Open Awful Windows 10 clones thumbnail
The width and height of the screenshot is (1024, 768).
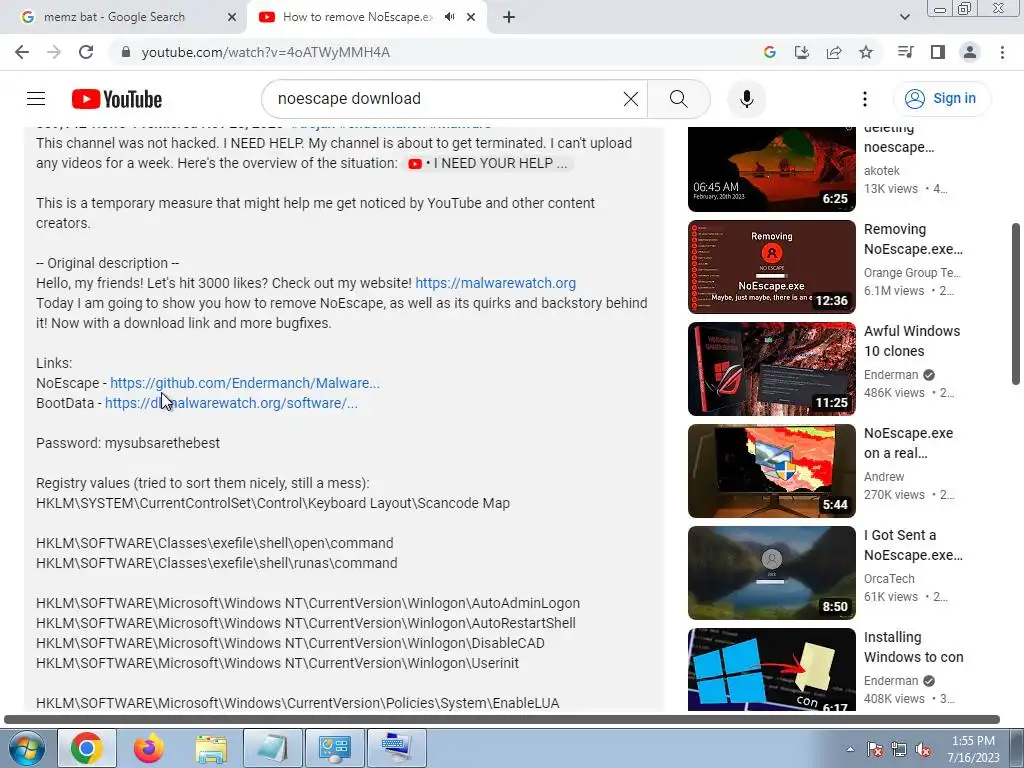click(771, 369)
